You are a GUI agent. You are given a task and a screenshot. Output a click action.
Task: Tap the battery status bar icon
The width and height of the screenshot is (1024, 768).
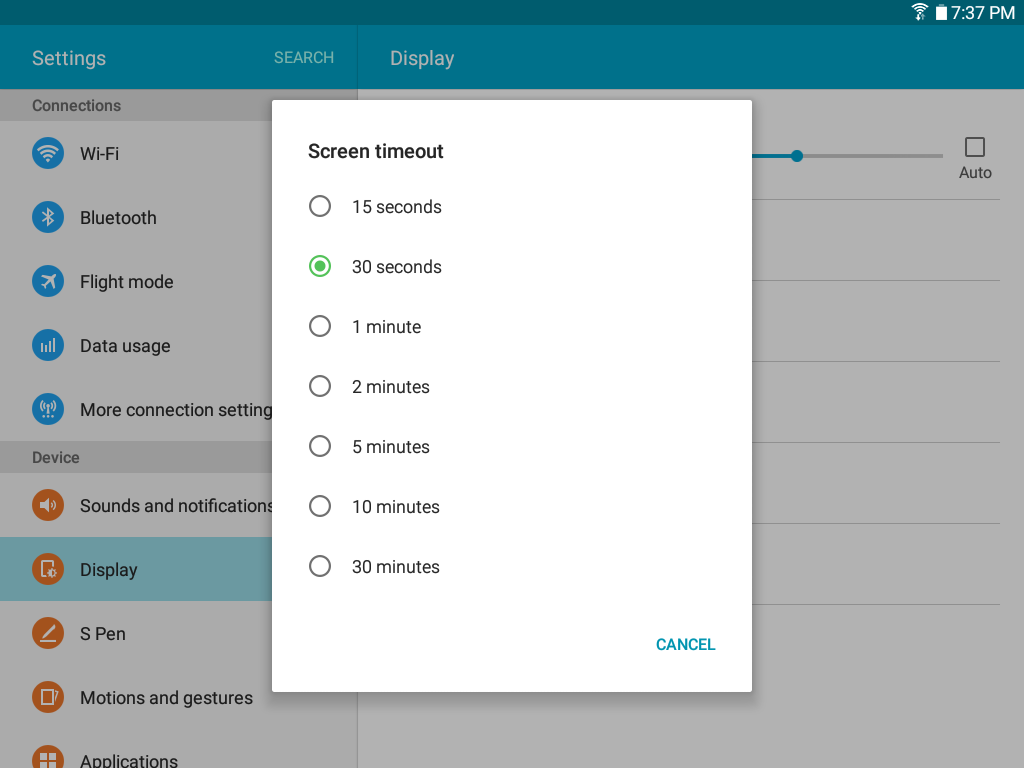pos(941,12)
